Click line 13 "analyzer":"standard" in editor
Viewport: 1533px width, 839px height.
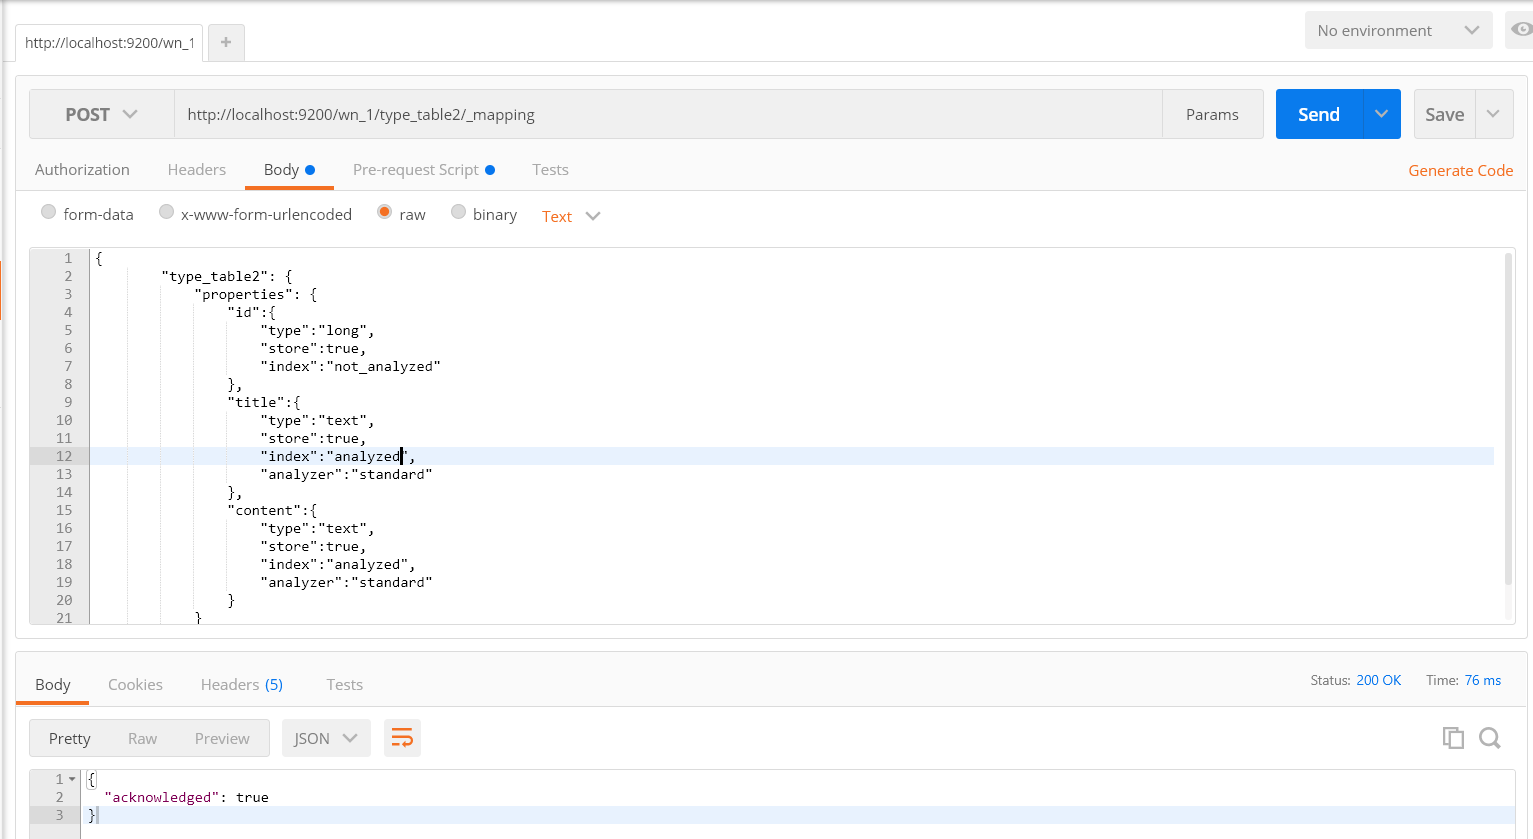[x=346, y=474]
